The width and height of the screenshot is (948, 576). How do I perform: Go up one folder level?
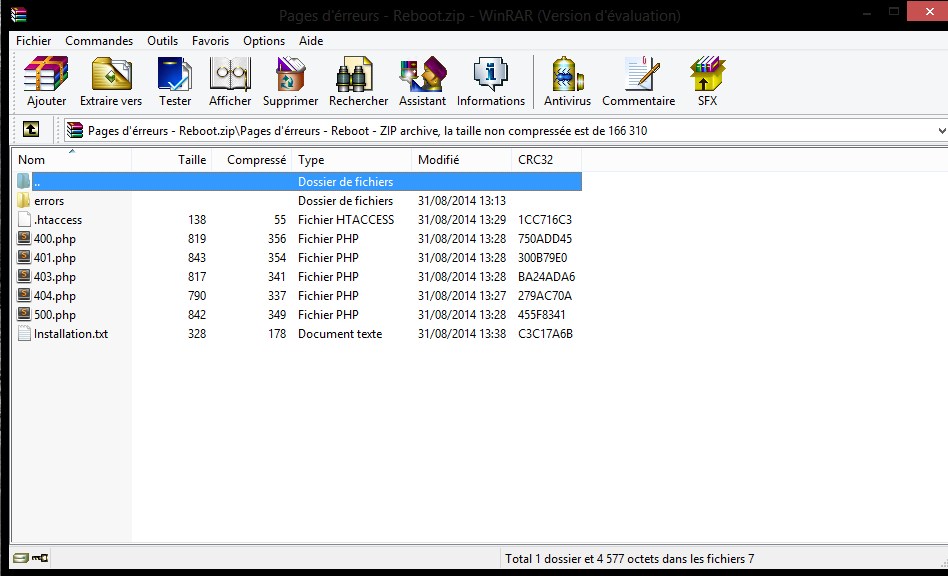pyautogui.click(x=31, y=129)
